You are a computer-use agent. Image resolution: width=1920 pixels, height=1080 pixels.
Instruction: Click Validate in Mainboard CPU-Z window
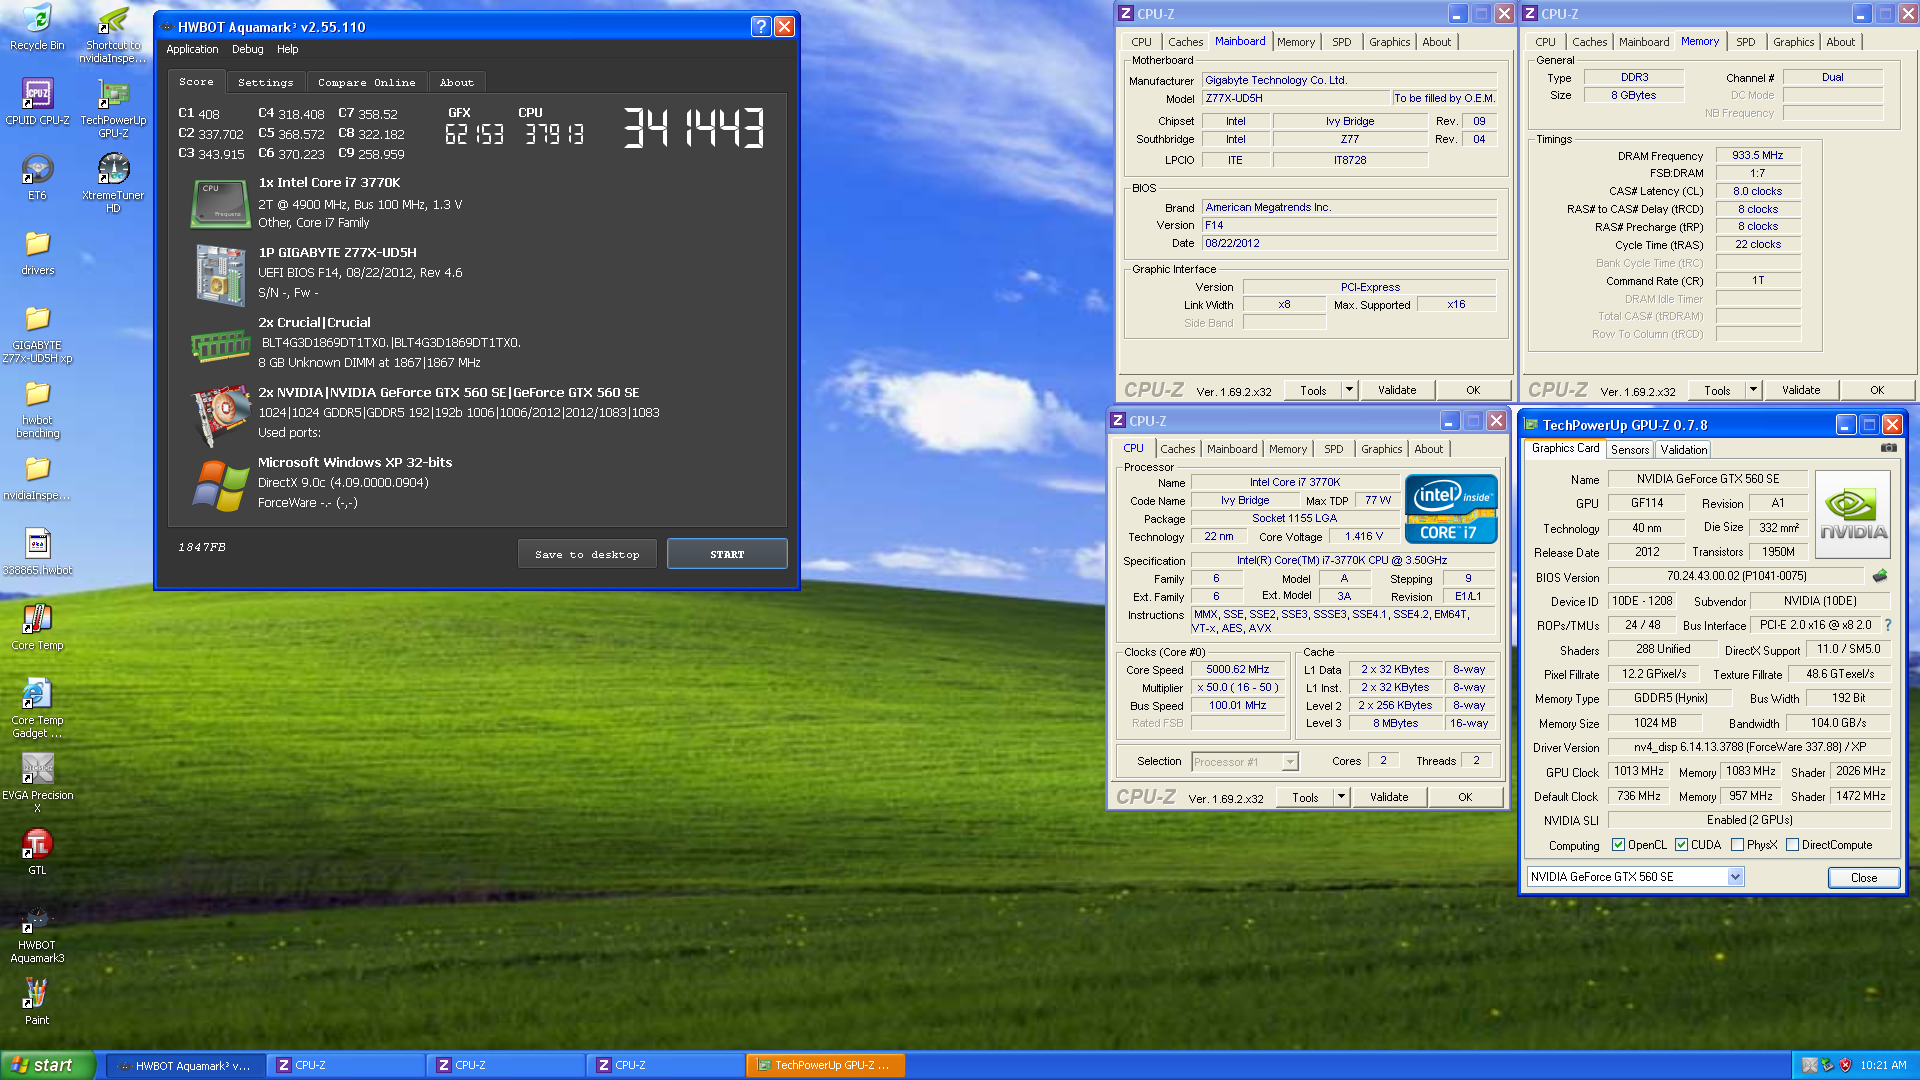tap(1396, 390)
